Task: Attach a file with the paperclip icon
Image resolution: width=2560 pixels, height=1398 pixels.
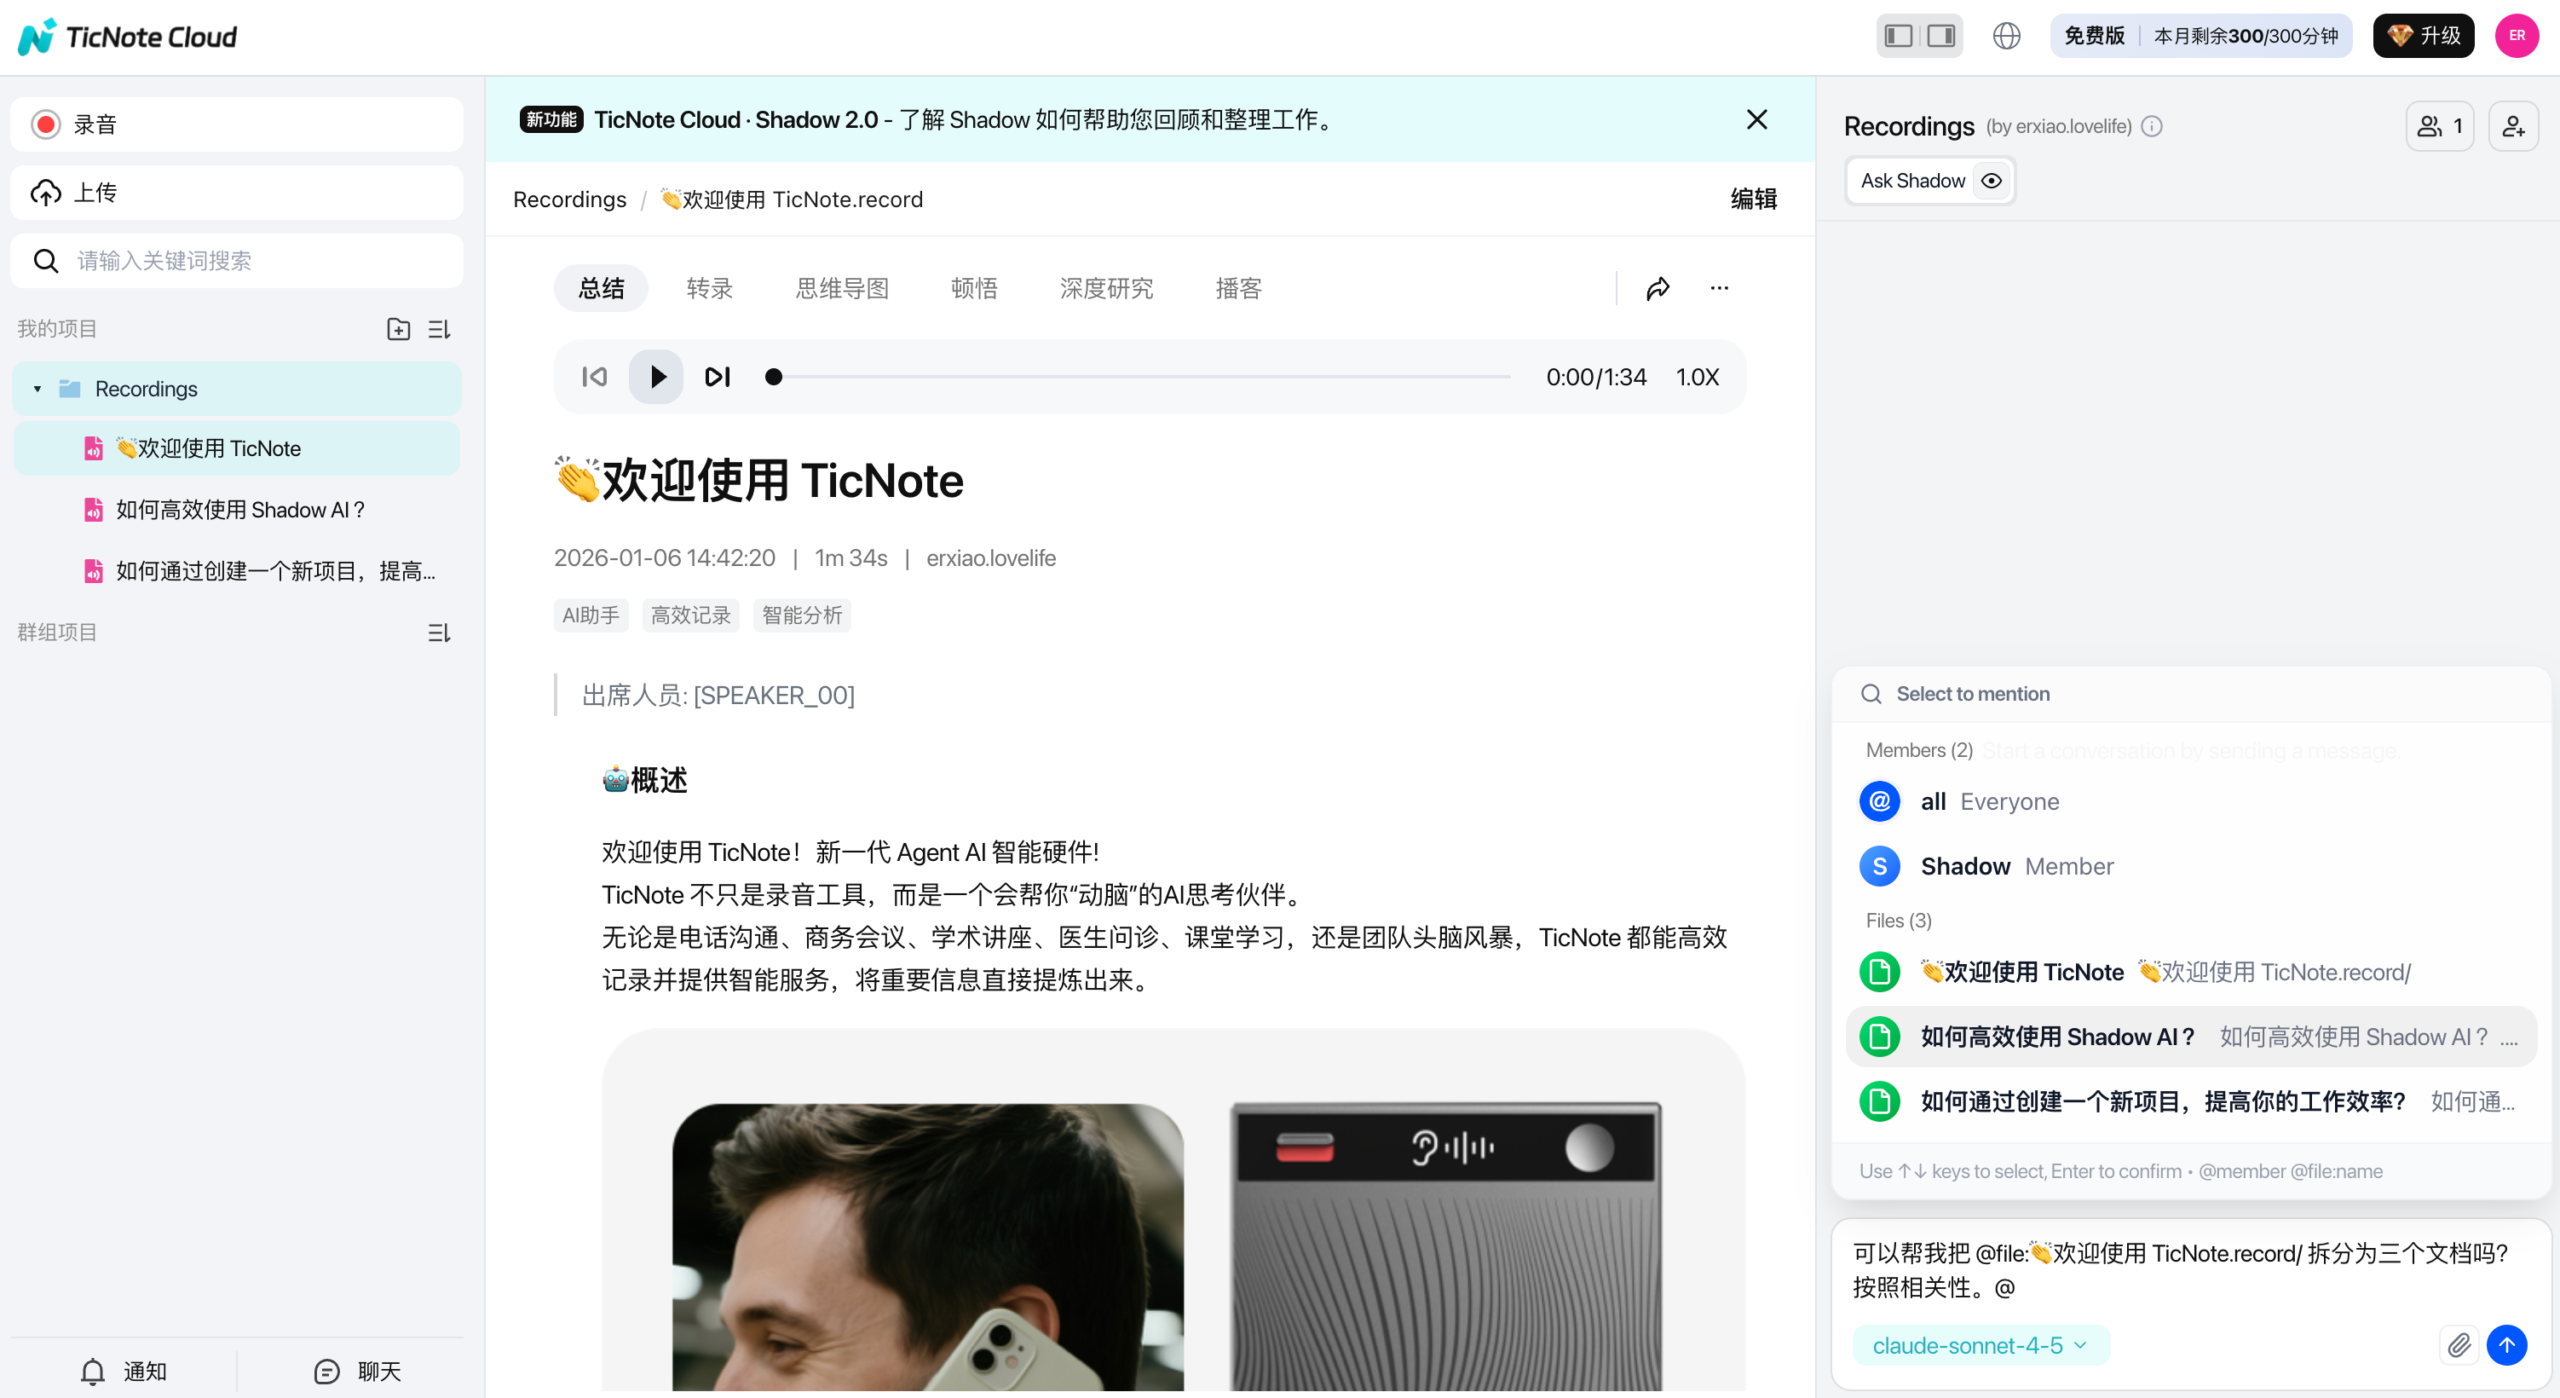Action: pyautogui.click(x=2459, y=1345)
